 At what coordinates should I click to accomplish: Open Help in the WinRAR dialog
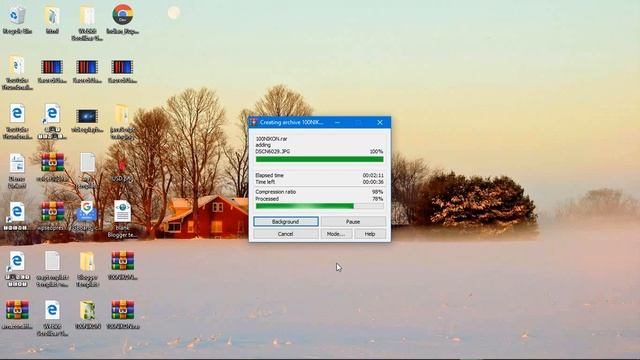370,234
